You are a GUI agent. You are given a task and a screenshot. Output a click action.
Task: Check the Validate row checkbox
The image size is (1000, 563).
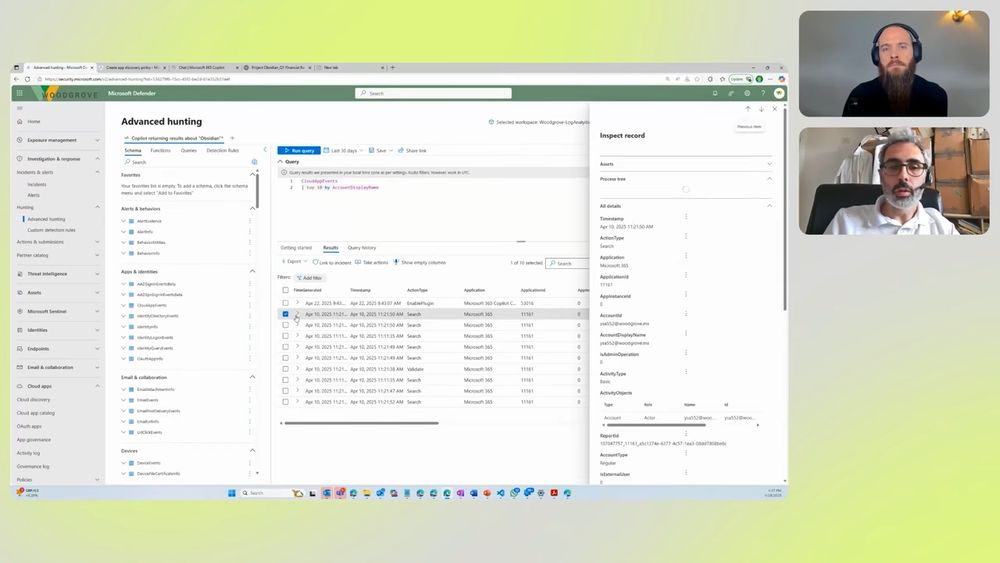286,369
